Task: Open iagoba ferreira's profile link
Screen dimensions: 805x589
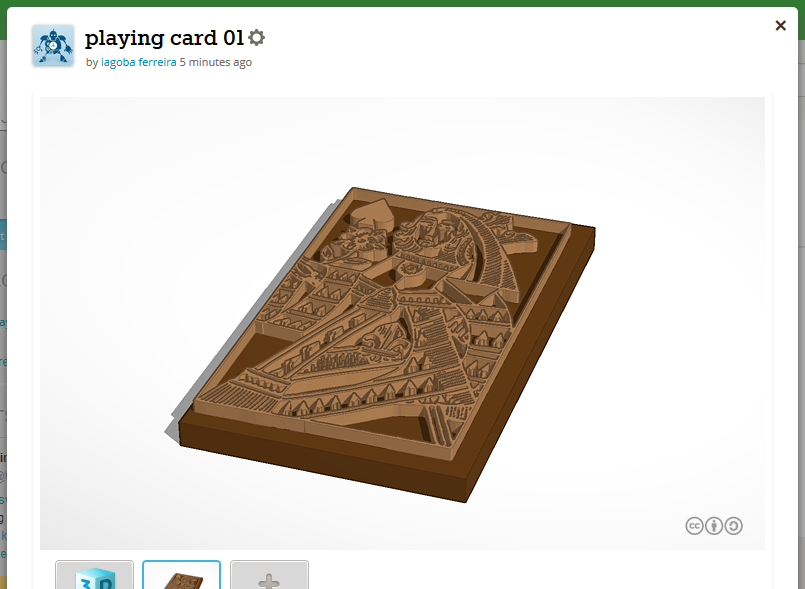Action: 139,62
